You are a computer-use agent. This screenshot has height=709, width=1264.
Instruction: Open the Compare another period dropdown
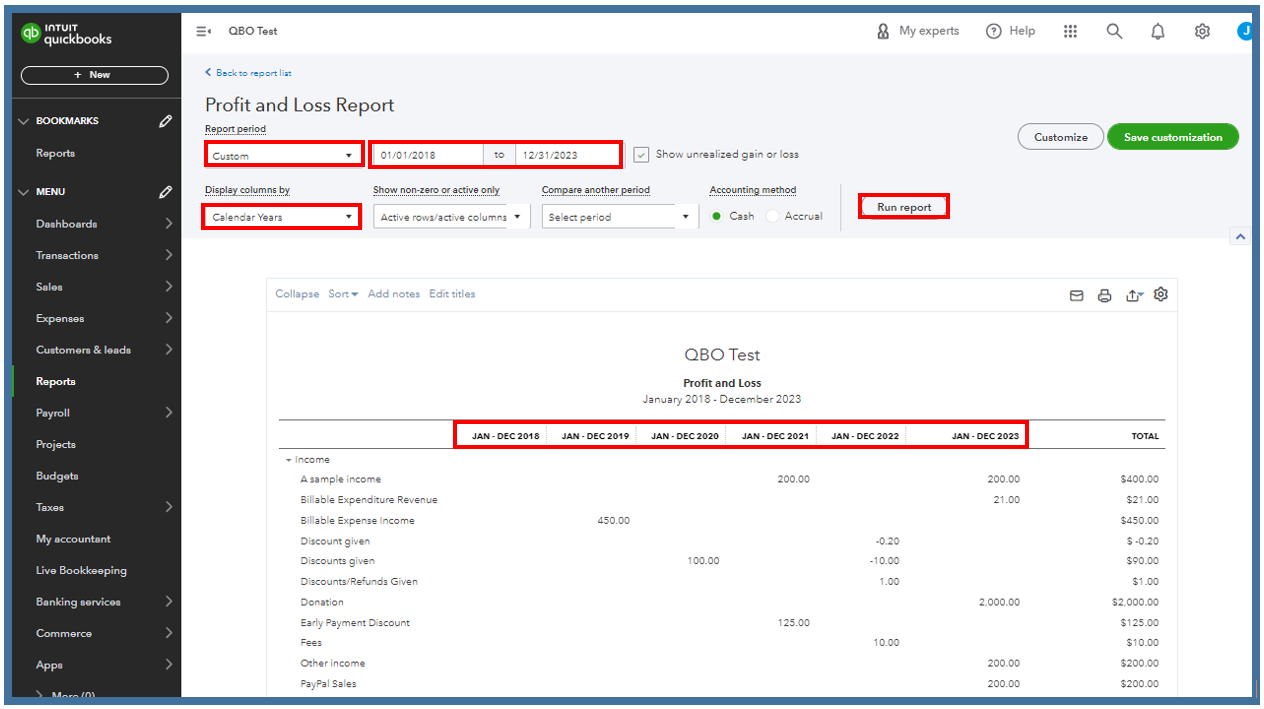(620, 217)
